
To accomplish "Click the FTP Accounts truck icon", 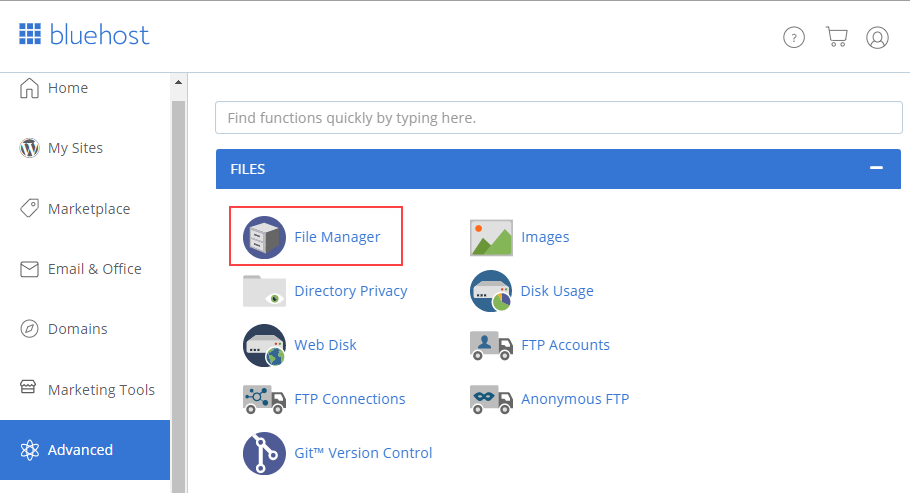I will 491,345.
